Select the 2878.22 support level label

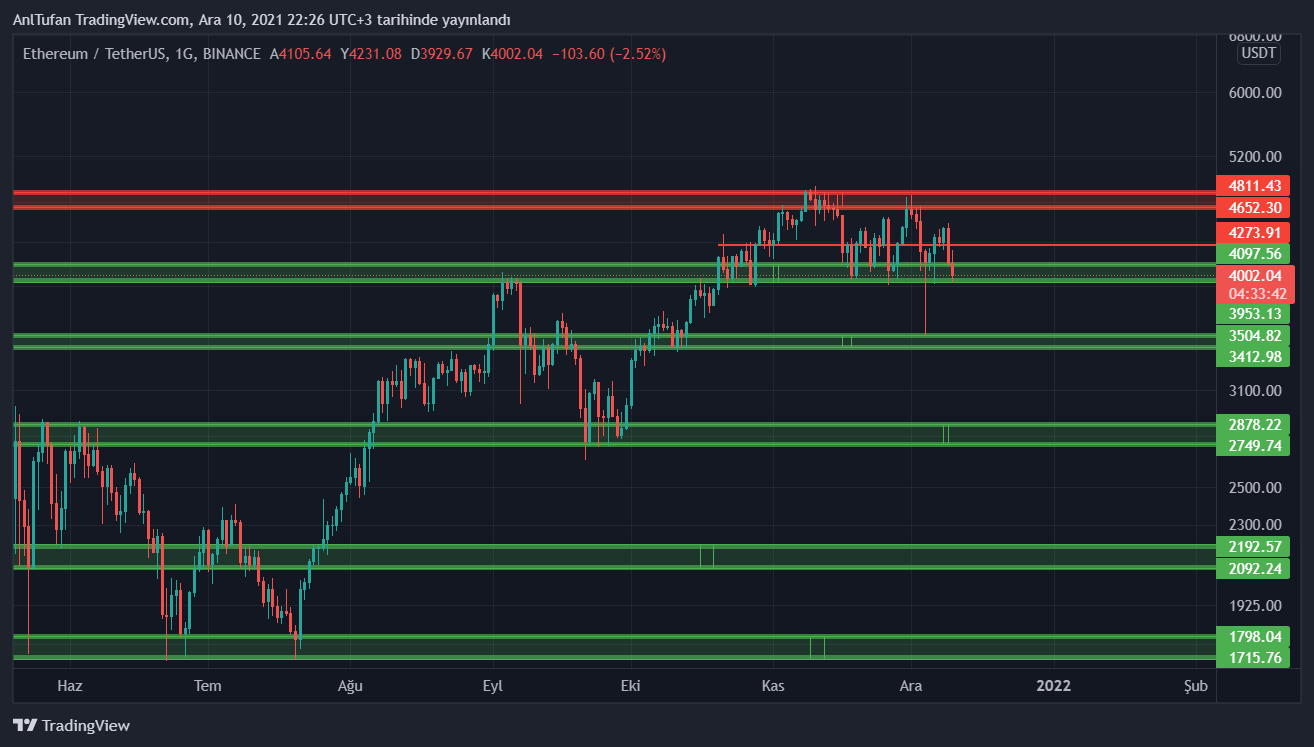coord(1254,425)
